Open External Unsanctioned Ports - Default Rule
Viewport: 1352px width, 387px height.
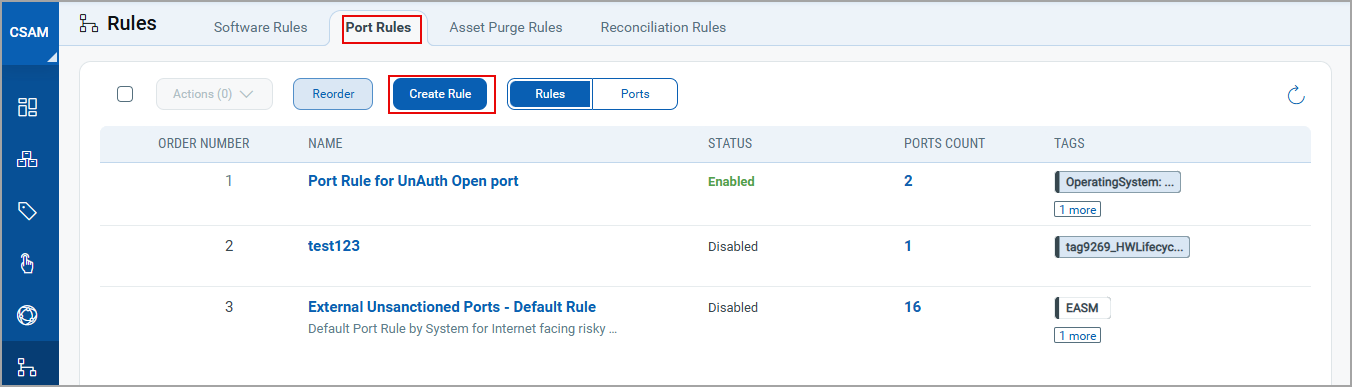[452, 307]
